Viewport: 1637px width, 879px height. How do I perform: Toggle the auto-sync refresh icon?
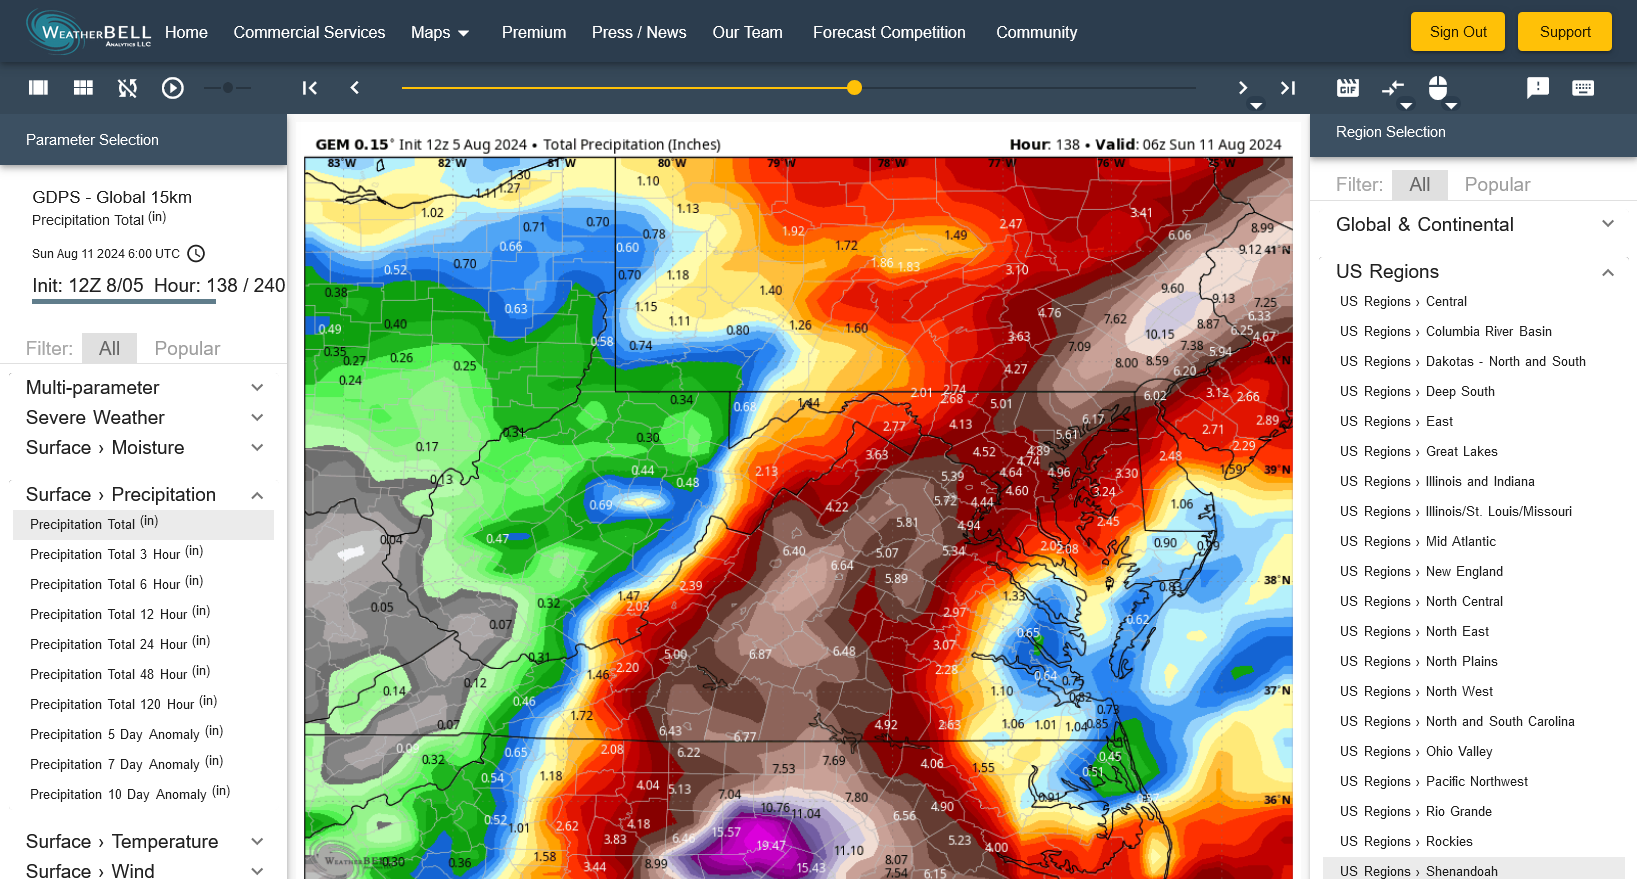[127, 88]
